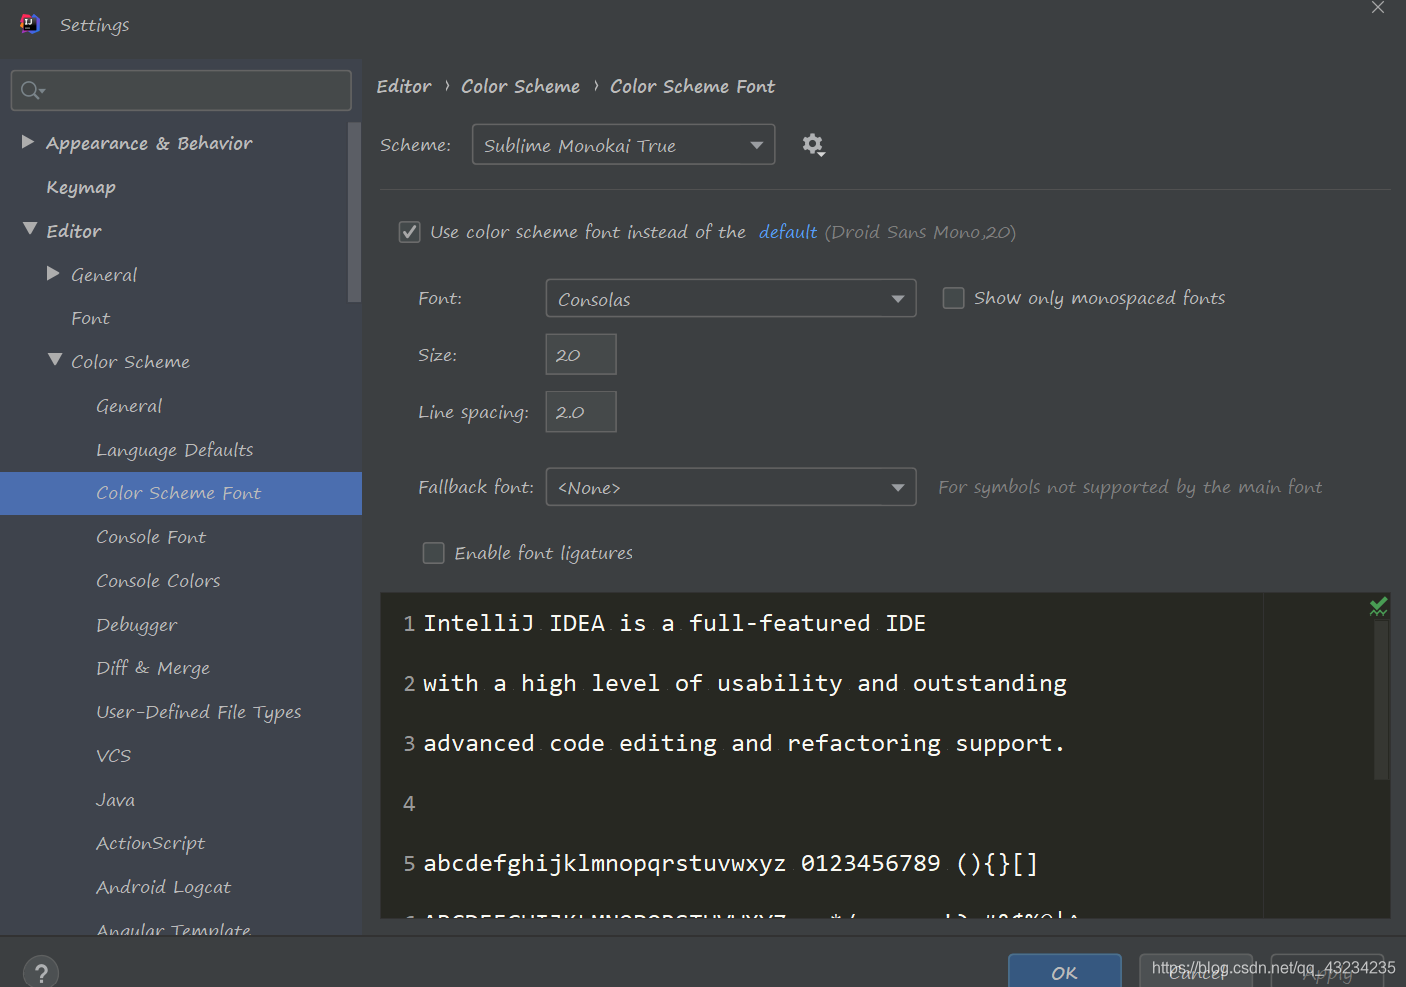This screenshot has width=1406, height=987.
Task: Open ActionScript color settings
Action: click(151, 843)
